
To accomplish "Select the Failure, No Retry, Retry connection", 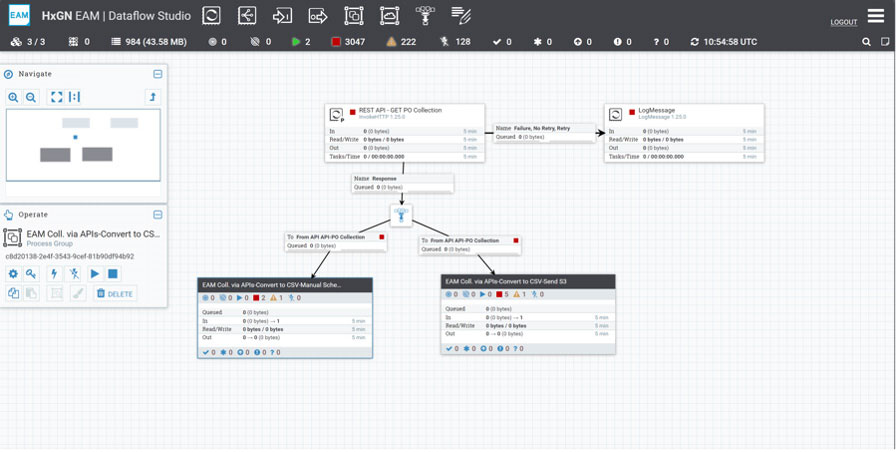I will 545,133.
